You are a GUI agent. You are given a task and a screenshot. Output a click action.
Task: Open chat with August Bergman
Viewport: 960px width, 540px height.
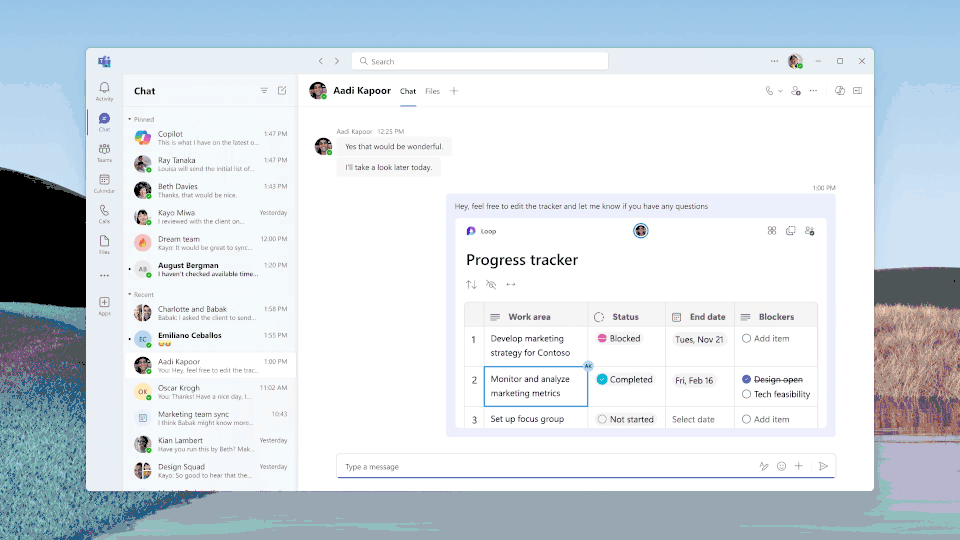(211, 269)
